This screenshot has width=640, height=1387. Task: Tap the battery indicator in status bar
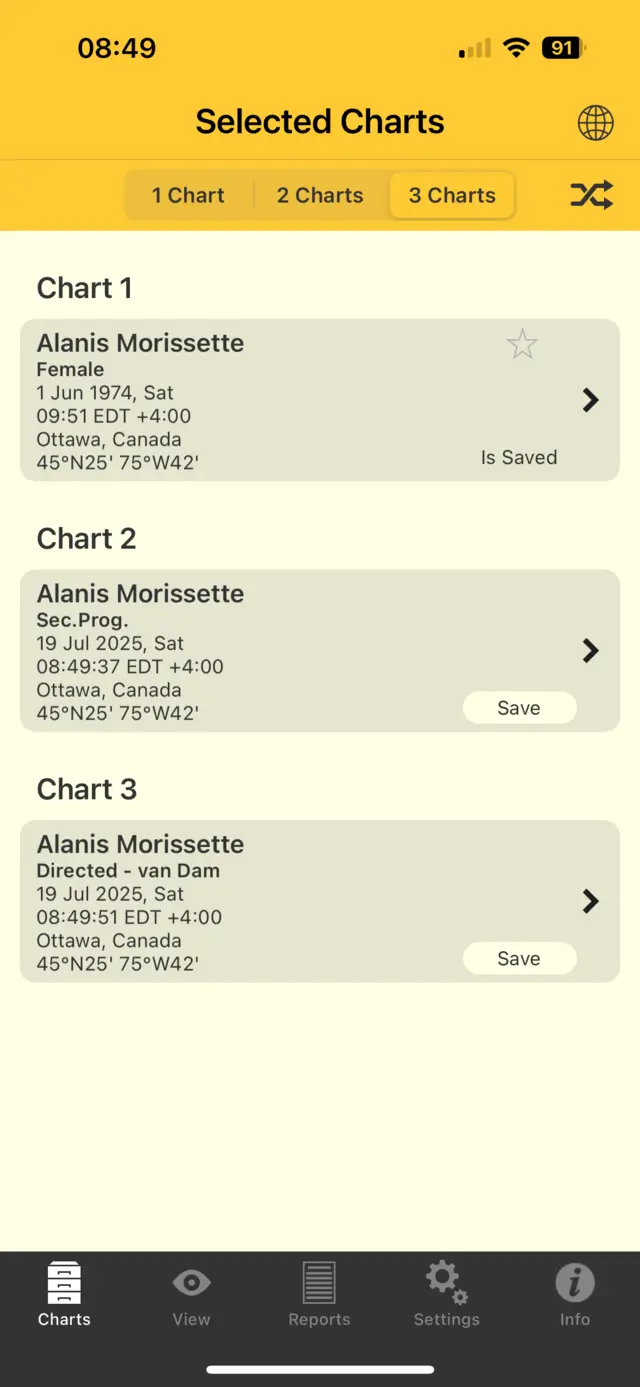pyautogui.click(x=565, y=48)
